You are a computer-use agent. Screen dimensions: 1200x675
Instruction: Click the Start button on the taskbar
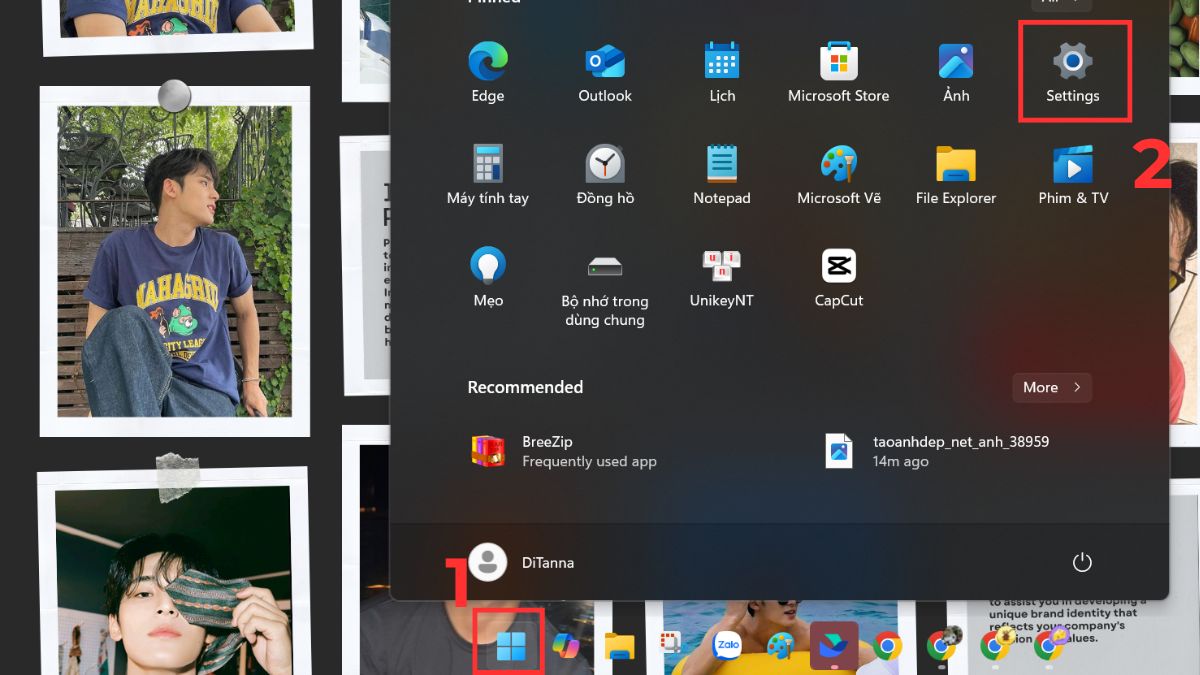click(511, 646)
